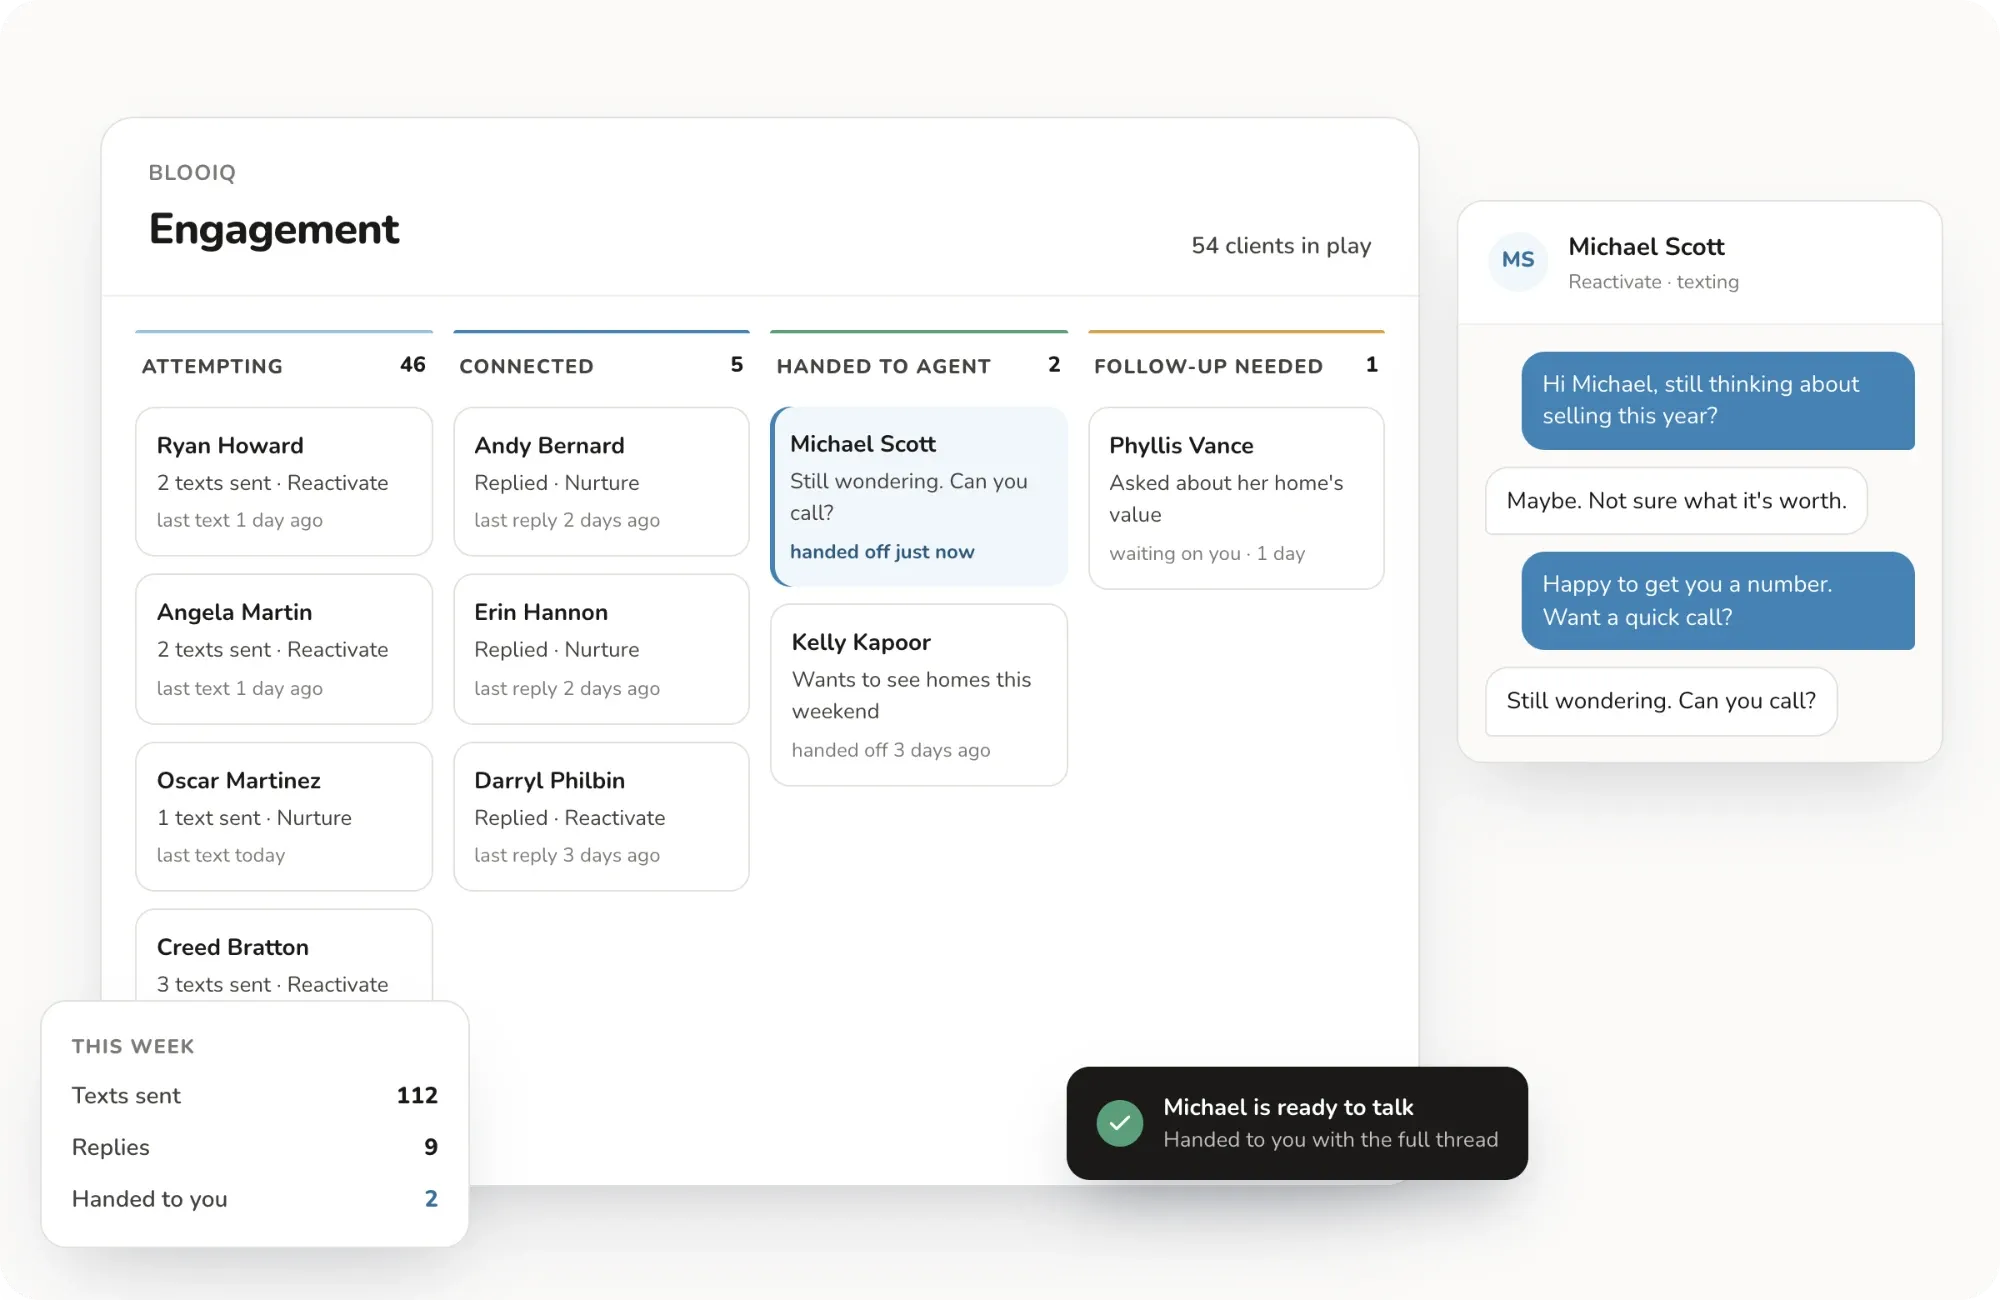Click the 'Hi Michael, still thinking' message bubble
Image resolution: width=2000 pixels, height=1300 pixels.
click(1718, 400)
